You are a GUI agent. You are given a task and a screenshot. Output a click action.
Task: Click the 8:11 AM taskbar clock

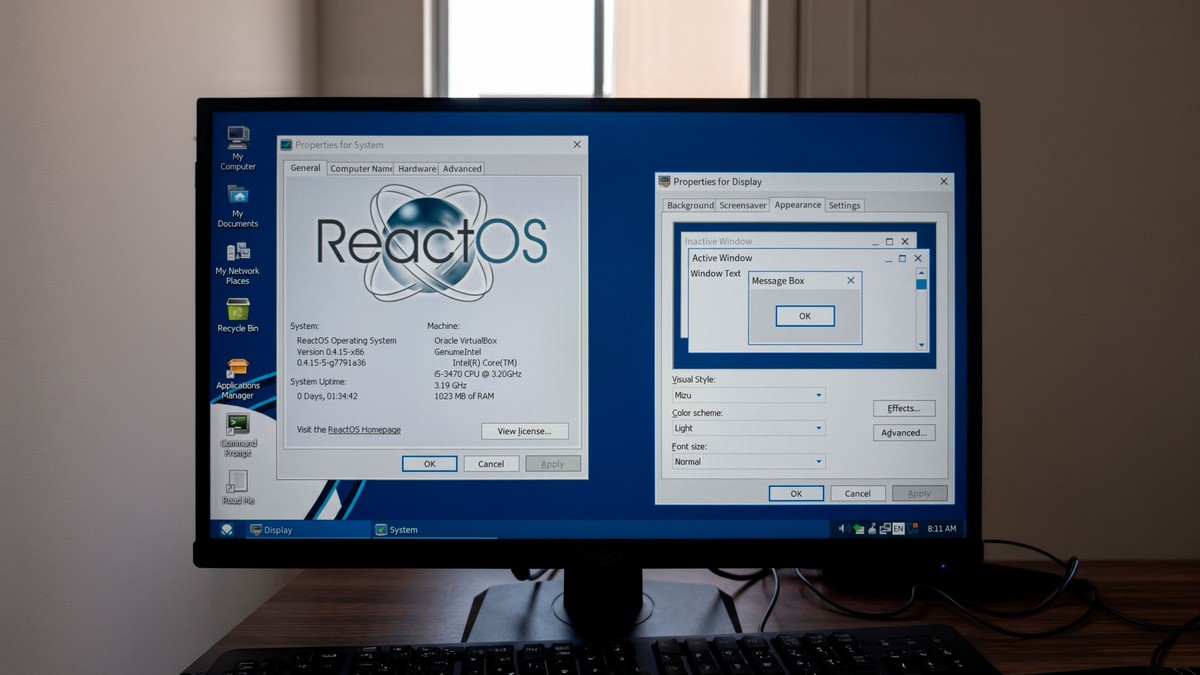point(942,528)
